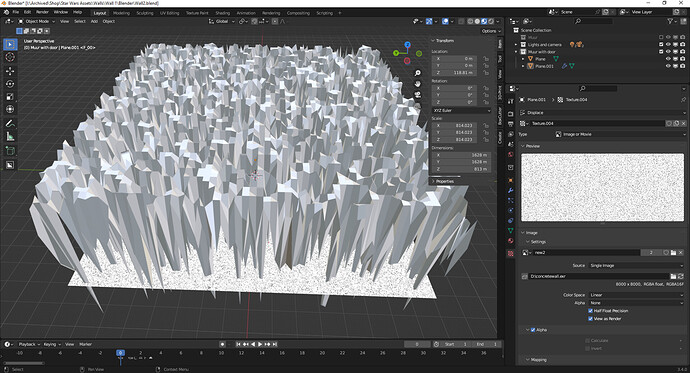Pick the Scale tool in toolbar
The image size is (690, 373).
click(x=11, y=96)
